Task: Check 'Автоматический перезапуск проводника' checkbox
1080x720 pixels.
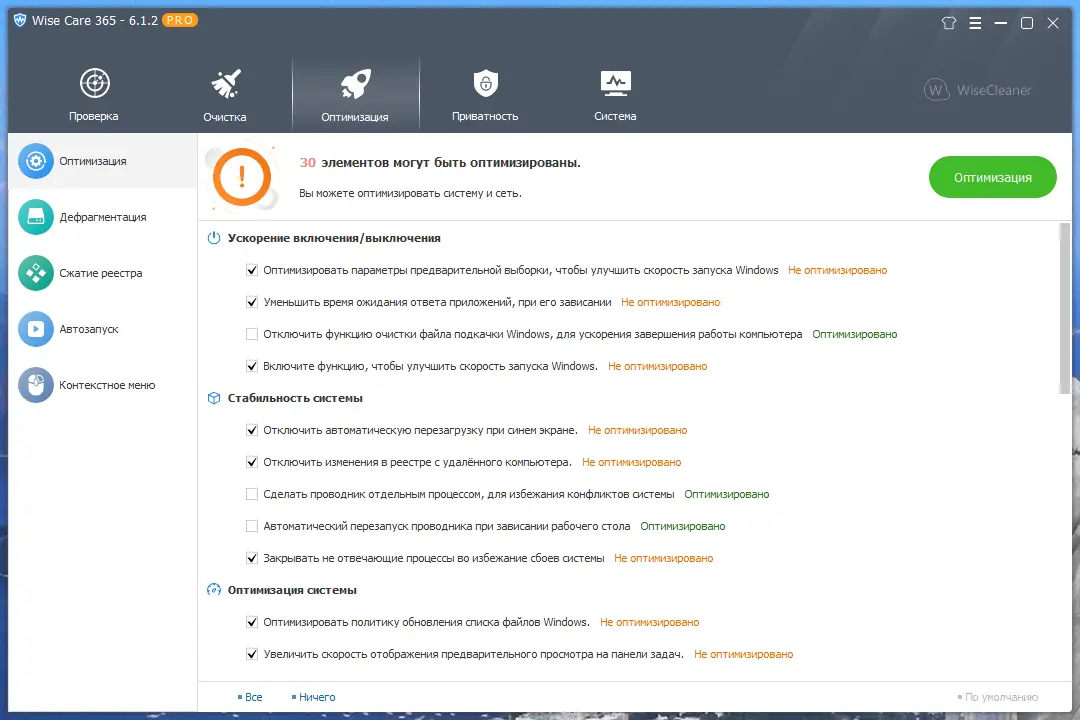Action: (x=252, y=526)
